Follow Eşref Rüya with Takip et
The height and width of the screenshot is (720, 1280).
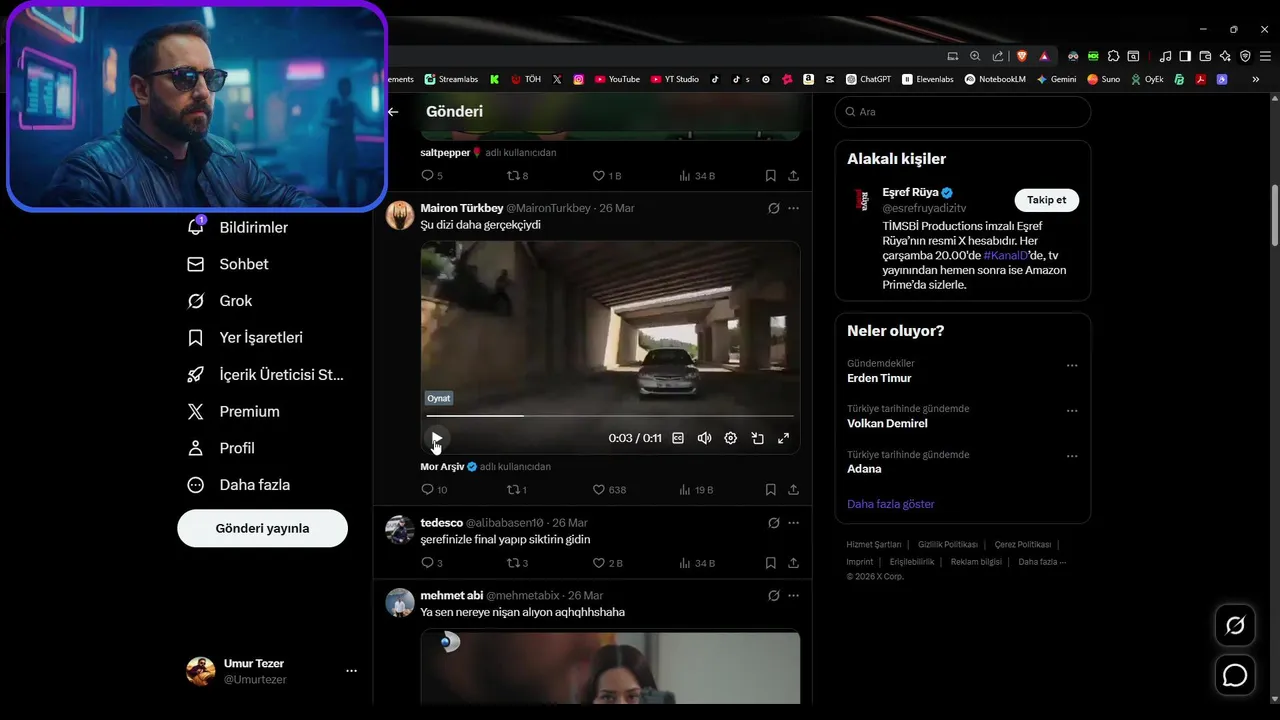pos(1046,200)
